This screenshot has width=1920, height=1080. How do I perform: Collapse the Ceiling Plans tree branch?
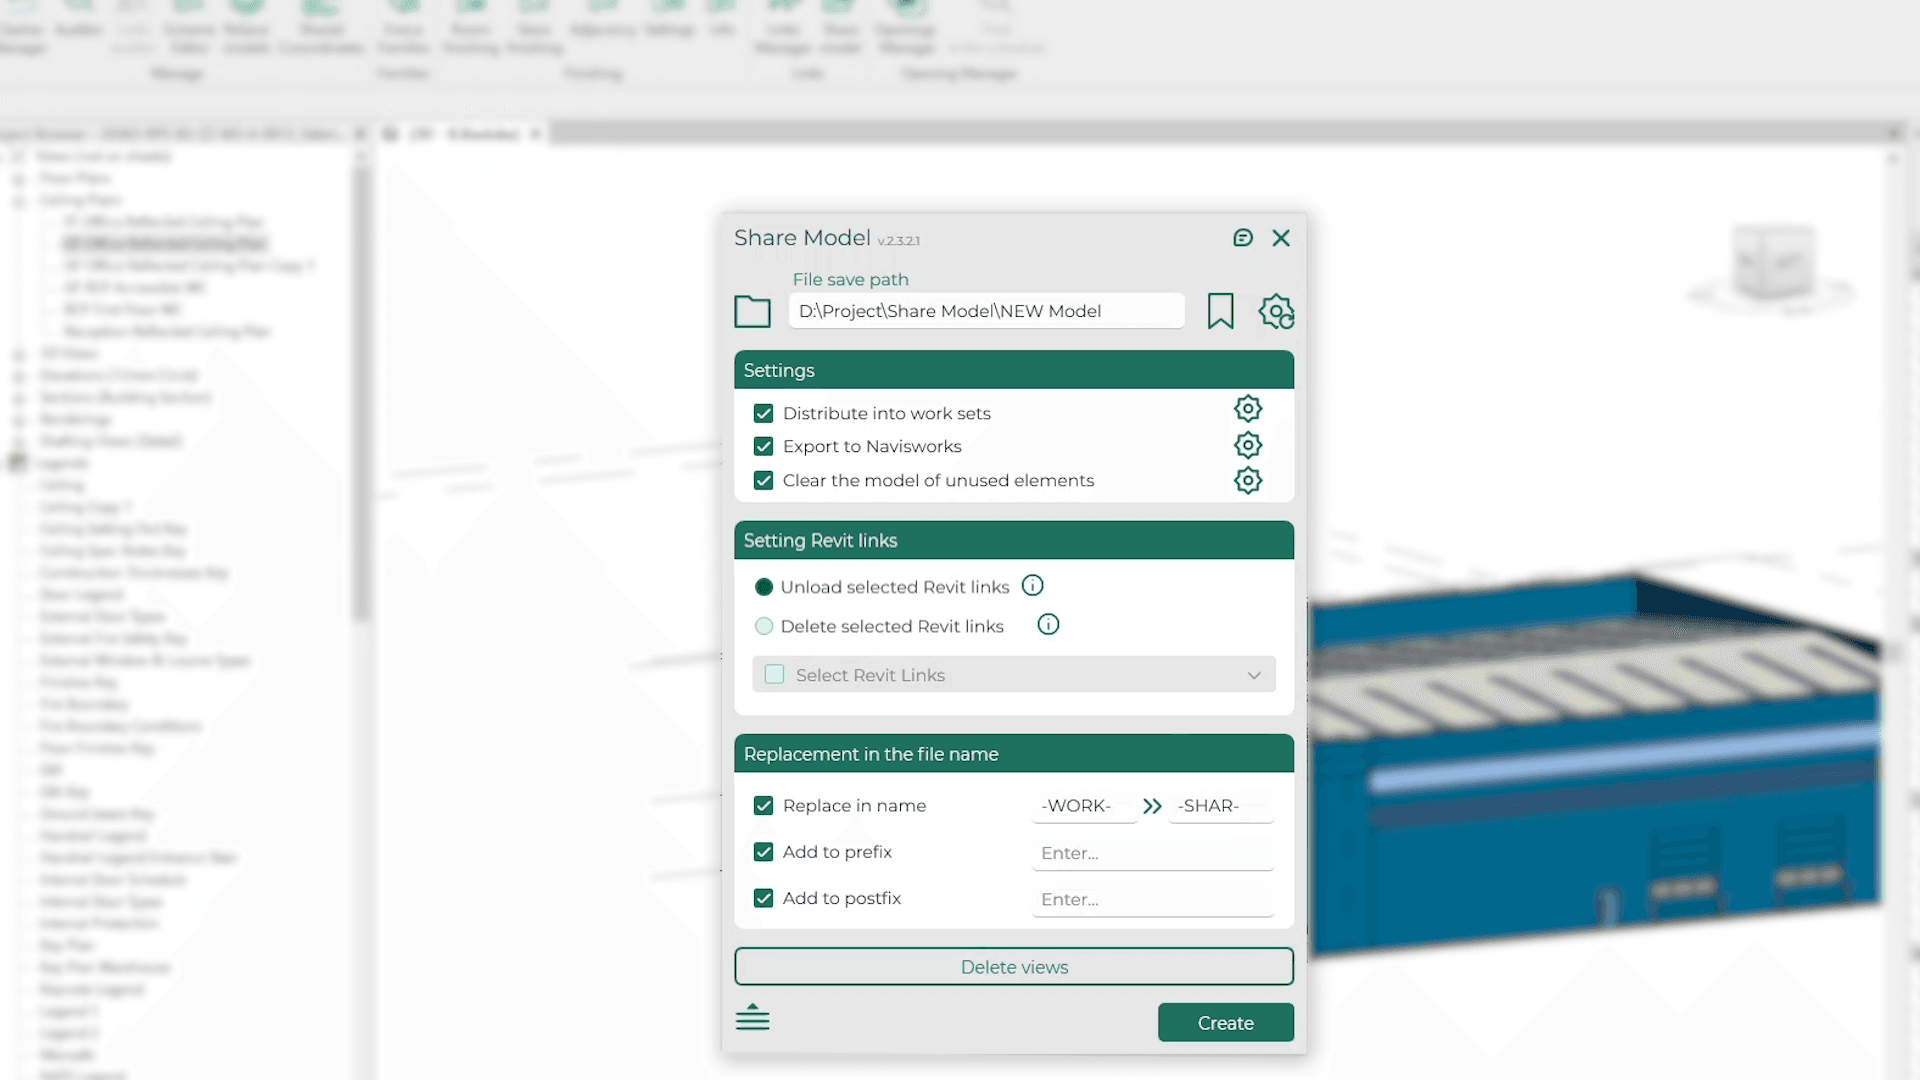(x=18, y=200)
